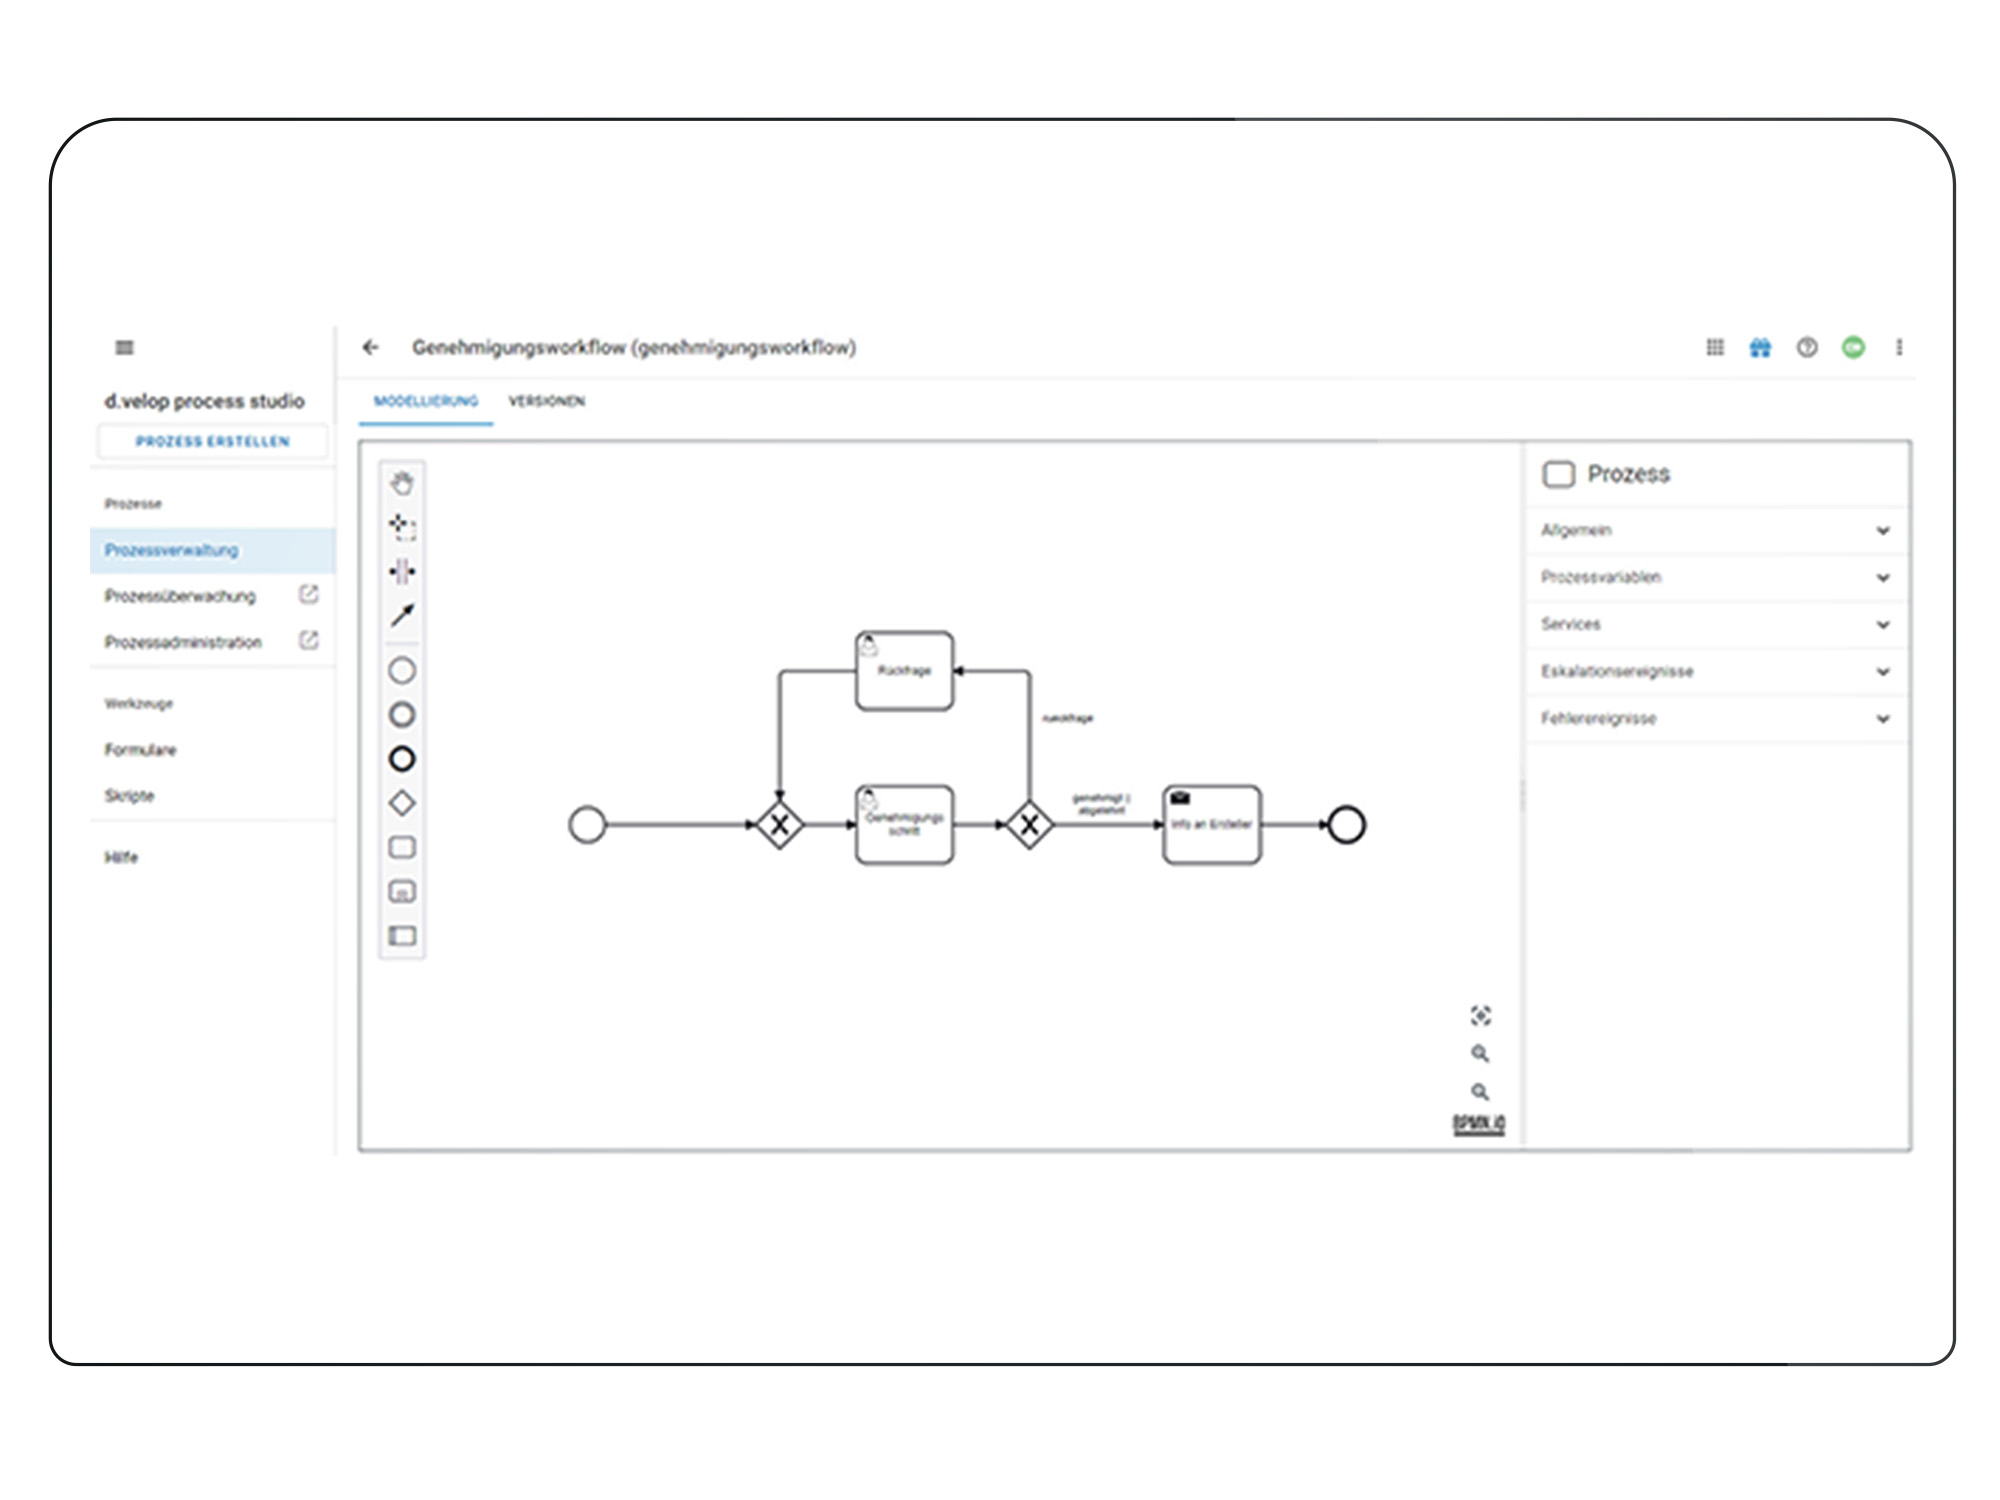Open Hilfe in sidebar

(121, 858)
